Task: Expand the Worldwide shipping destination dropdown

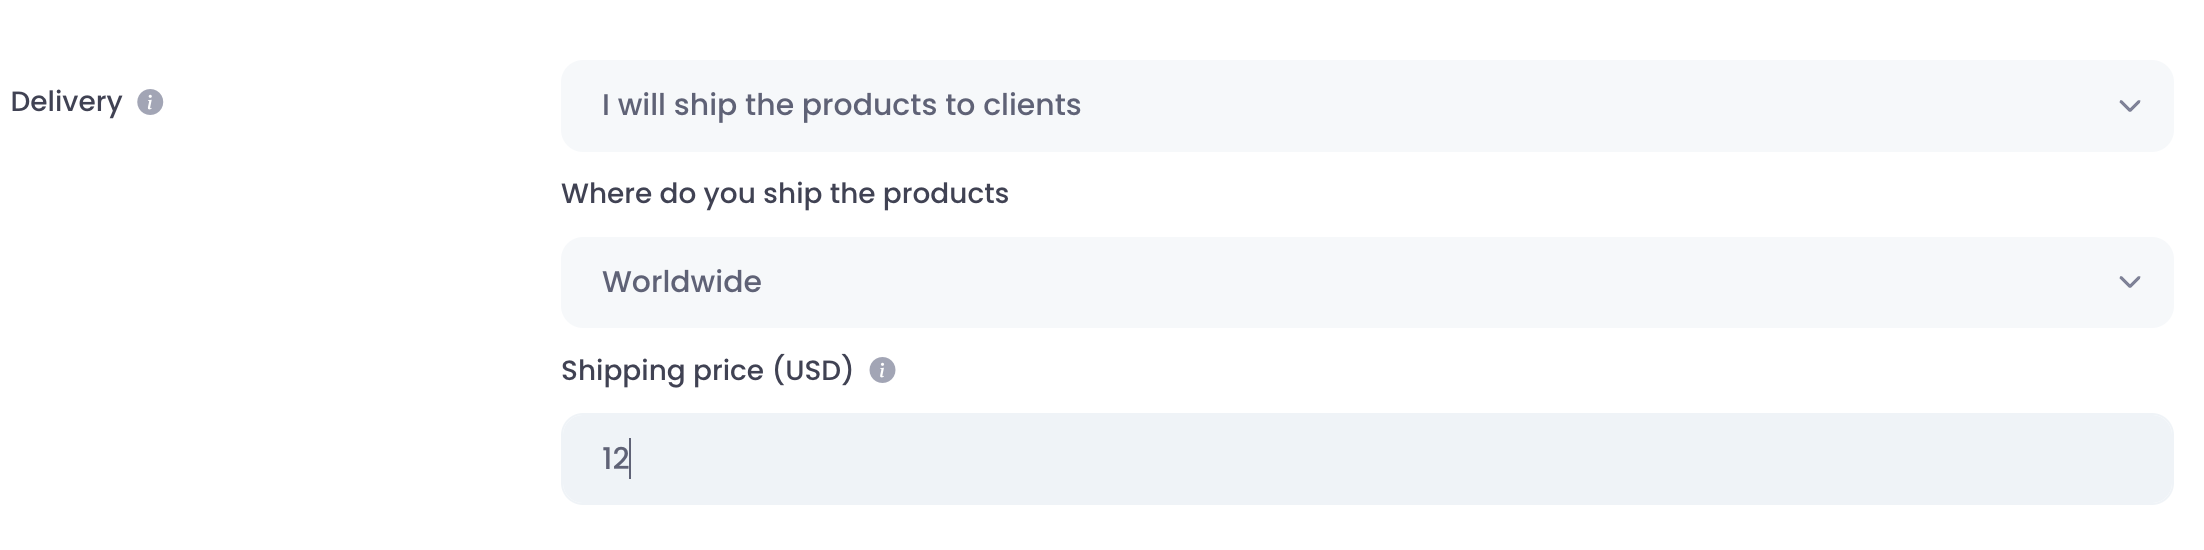Action: coord(1366,282)
